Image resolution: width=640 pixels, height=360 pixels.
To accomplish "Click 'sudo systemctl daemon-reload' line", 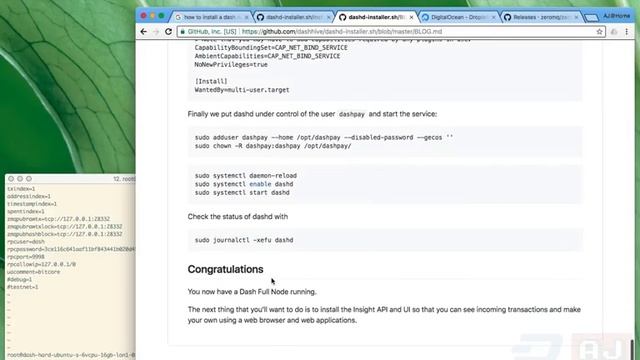I will (x=246, y=176).
